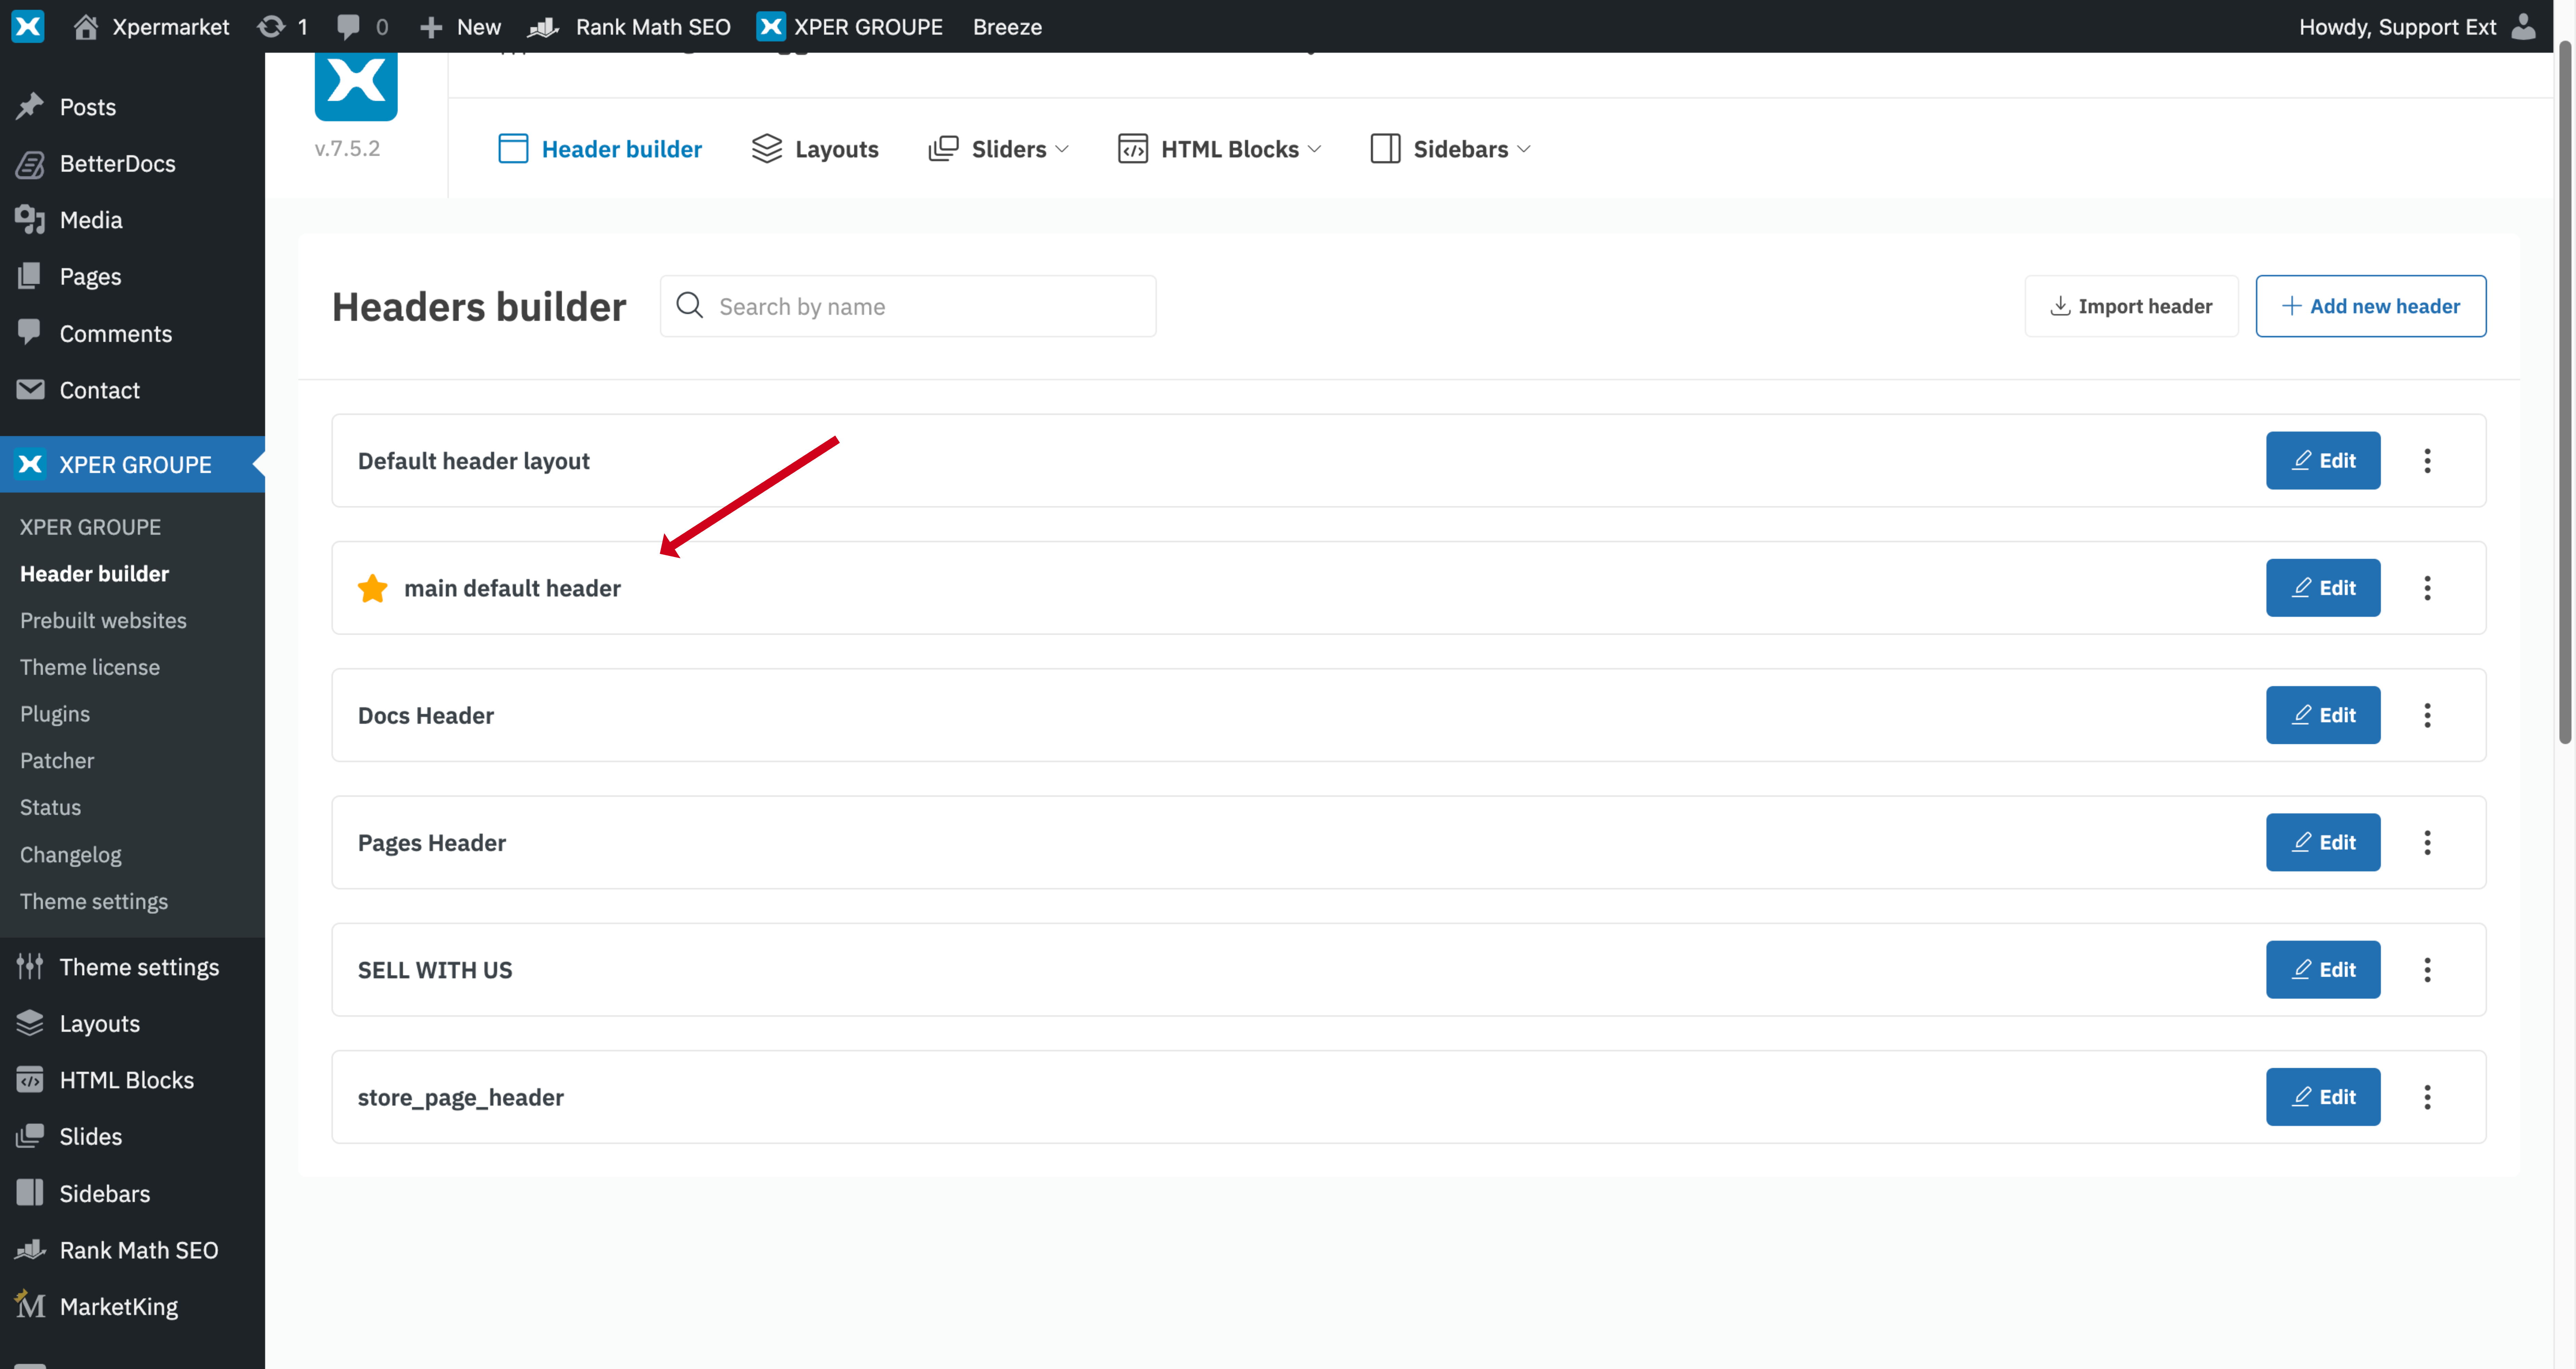Click Add new header button
The image size is (2576, 1369).
tap(2371, 306)
